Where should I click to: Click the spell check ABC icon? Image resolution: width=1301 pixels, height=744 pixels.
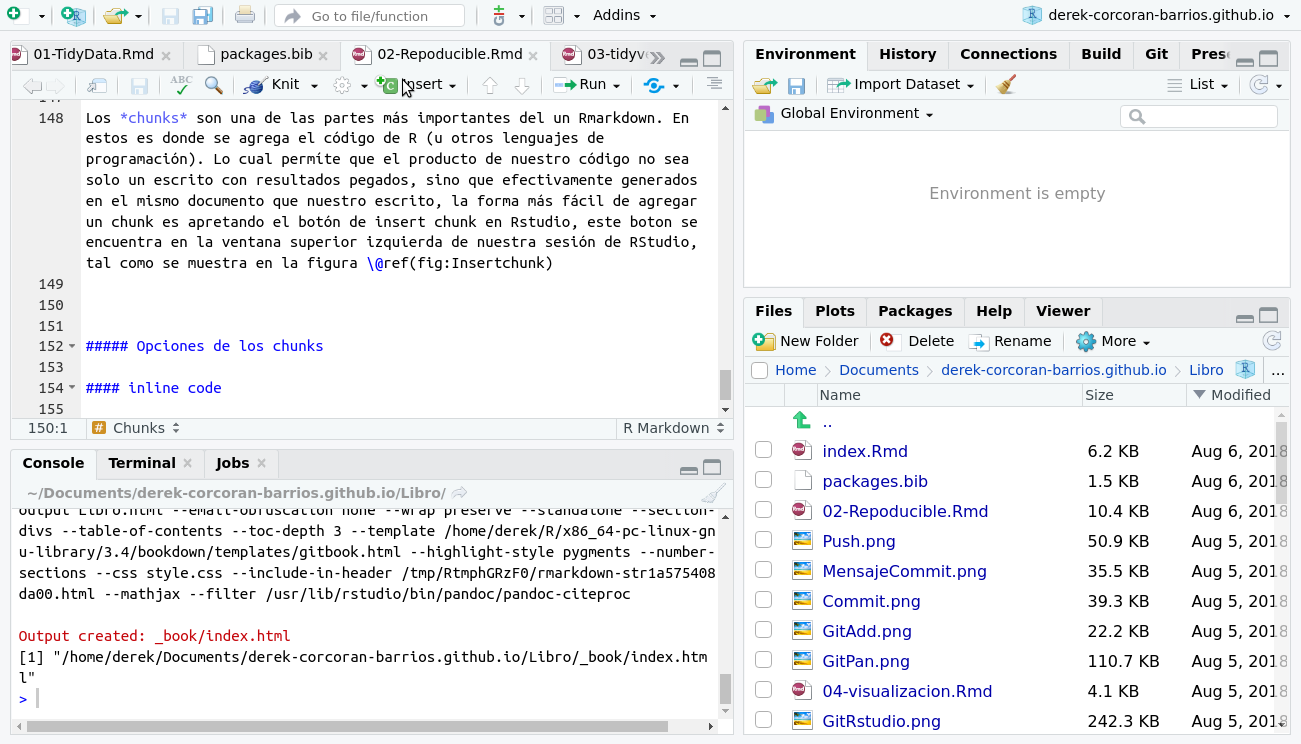tap(181, 85)
